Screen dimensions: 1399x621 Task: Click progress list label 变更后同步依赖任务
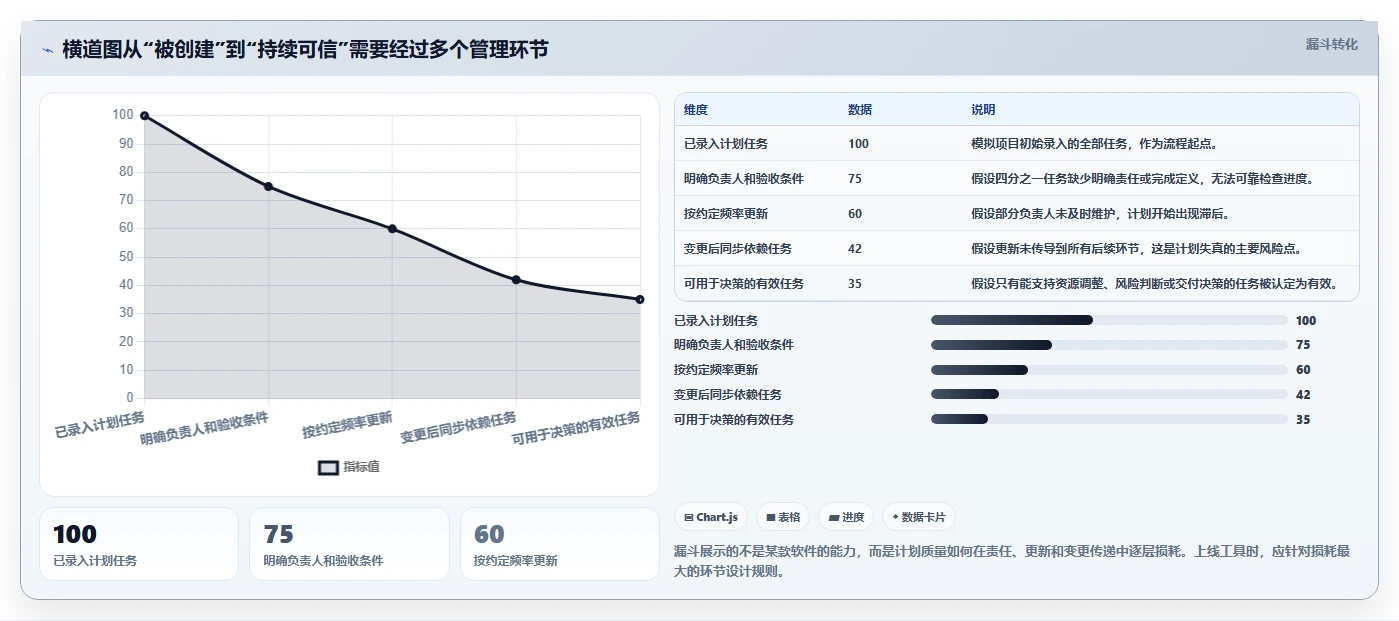[728, 395]
